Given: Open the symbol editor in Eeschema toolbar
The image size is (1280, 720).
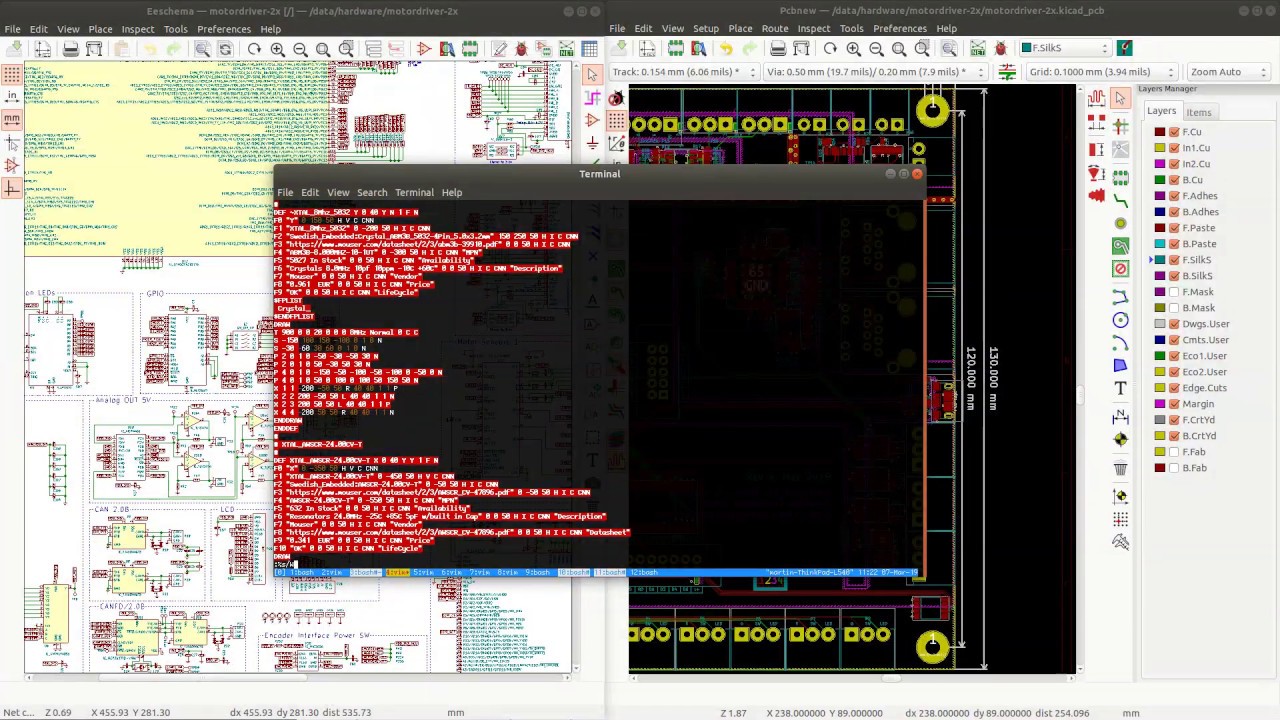Looking at the screenshot, I should [423, 49].
